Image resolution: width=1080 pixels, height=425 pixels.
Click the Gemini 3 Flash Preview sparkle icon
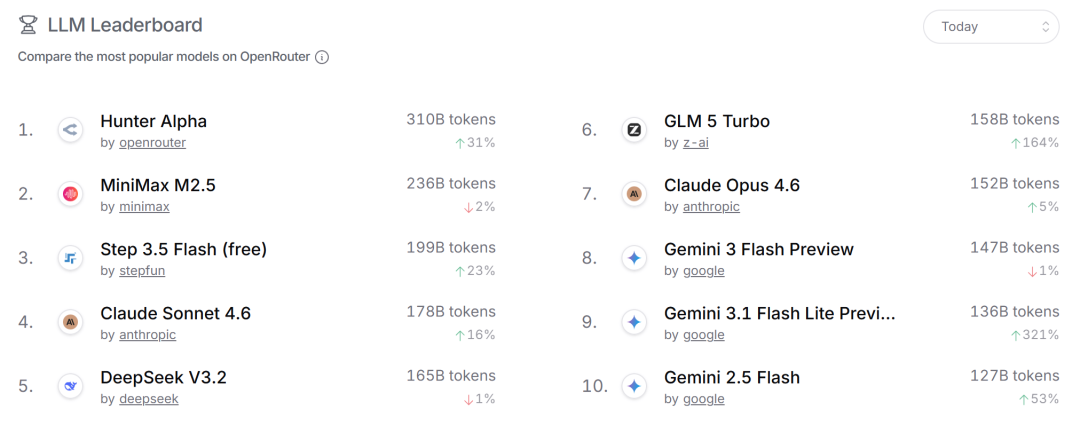point(633,258)
